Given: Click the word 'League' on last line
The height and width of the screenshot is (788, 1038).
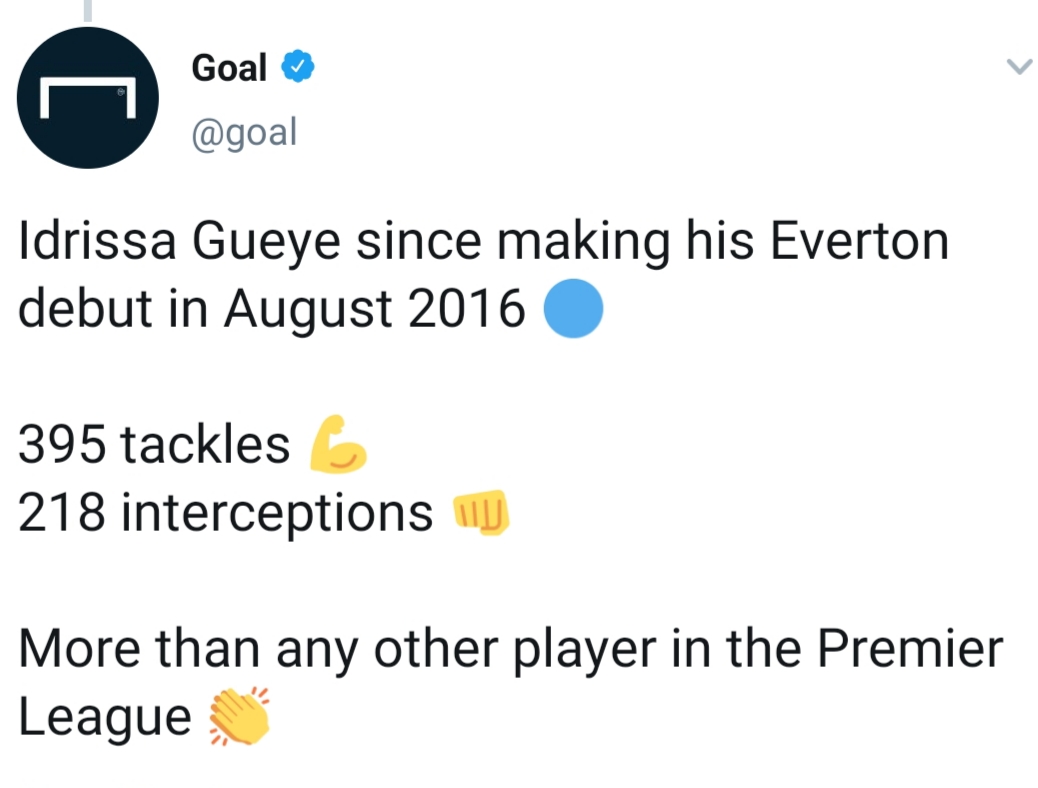Looking at the screenshot, I should (105, 718).
